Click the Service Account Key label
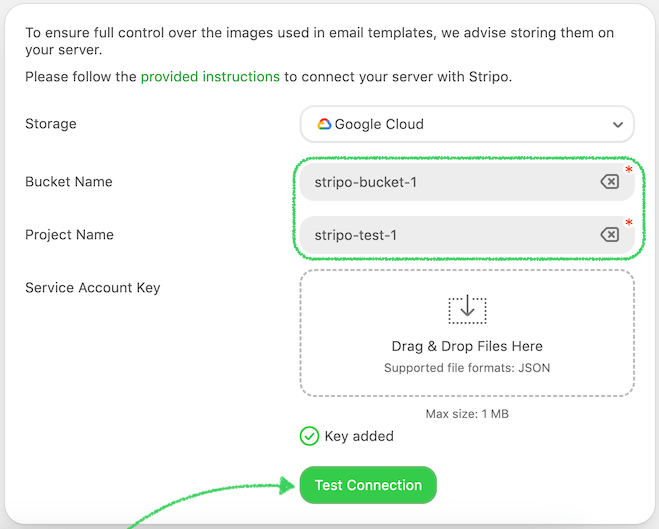 (93, 288)
